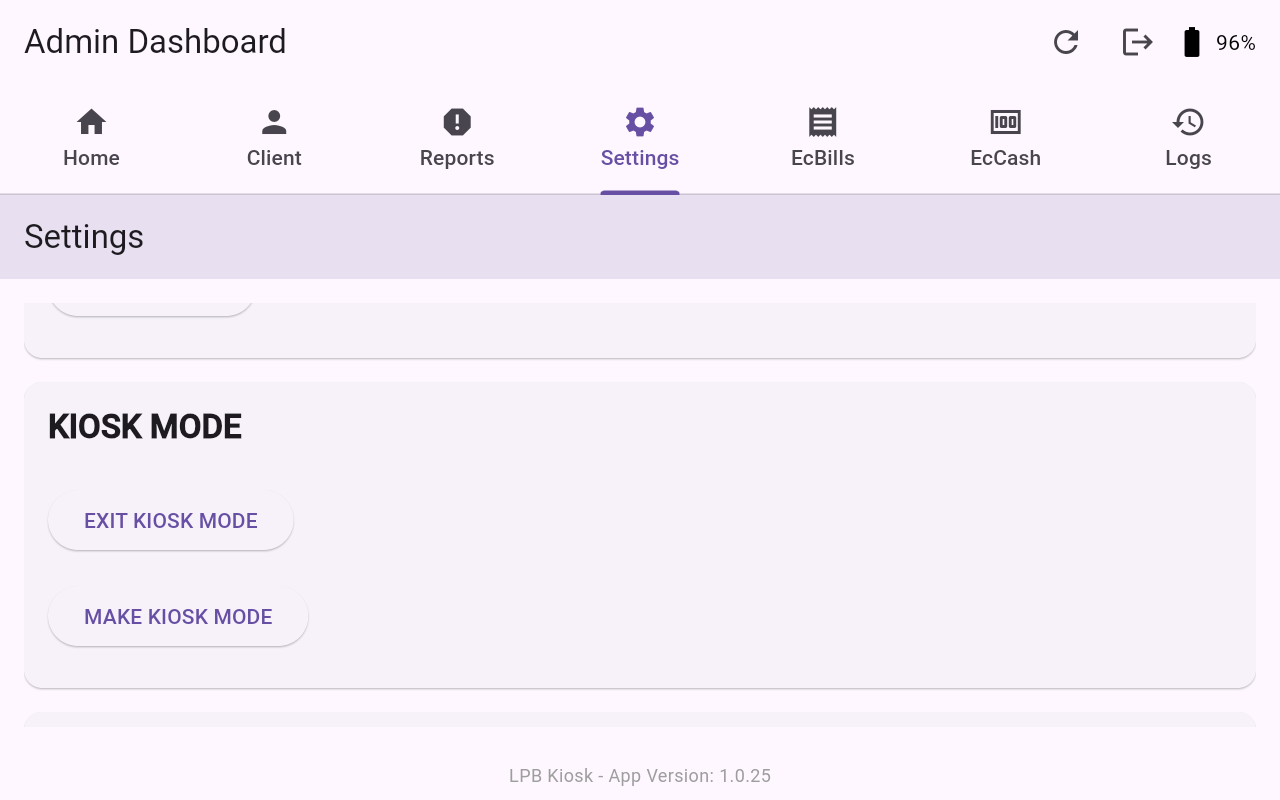The height and width of the screenshot is (800, 1280).
Task: Open the Logs history clock icon
Action: tap(1188, 122)
